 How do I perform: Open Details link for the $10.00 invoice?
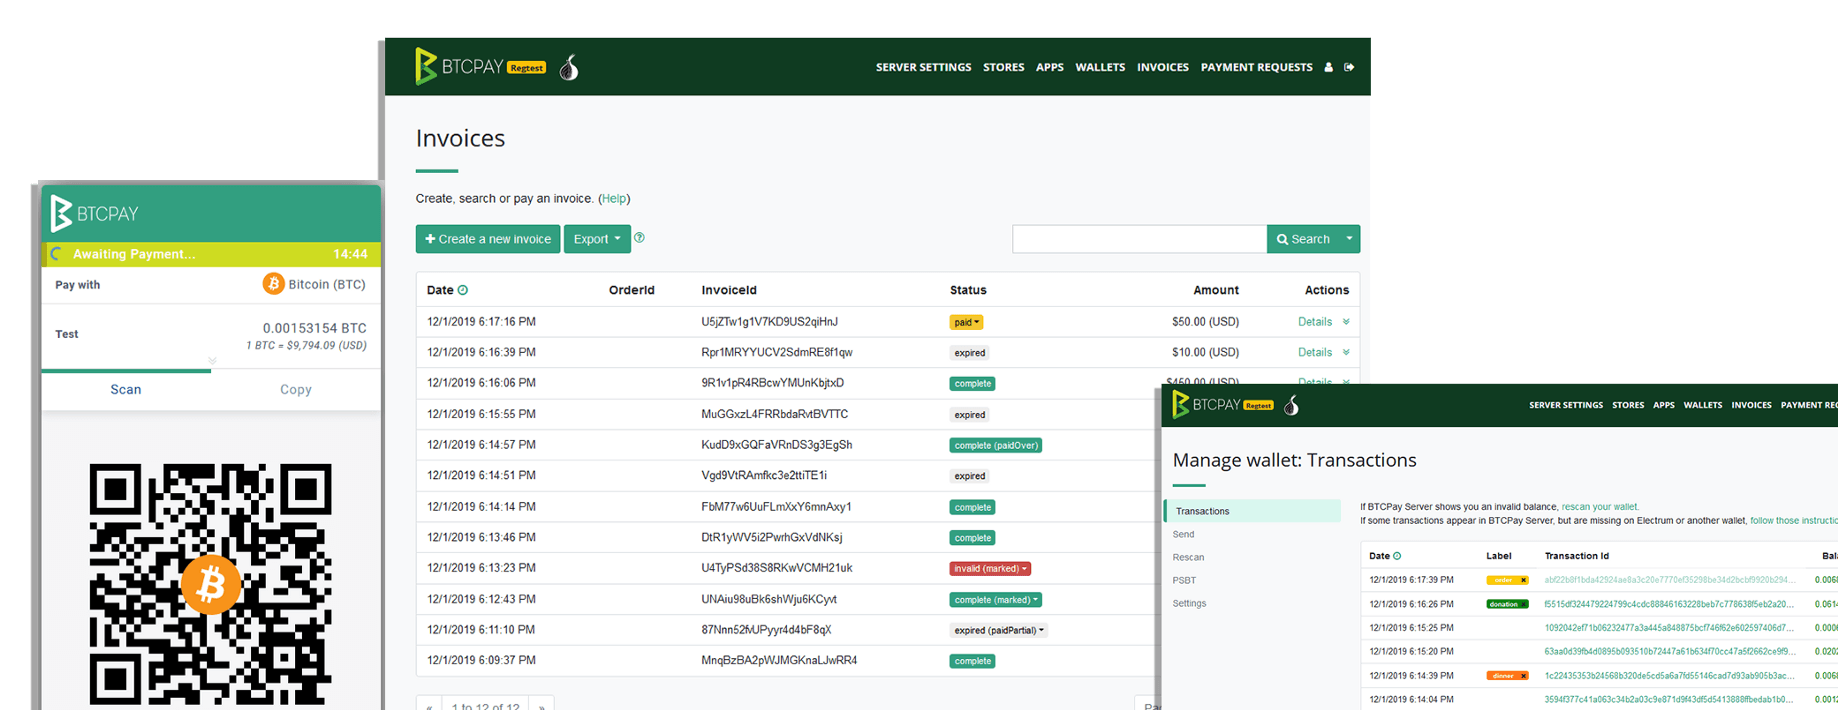coord(1314,352)
